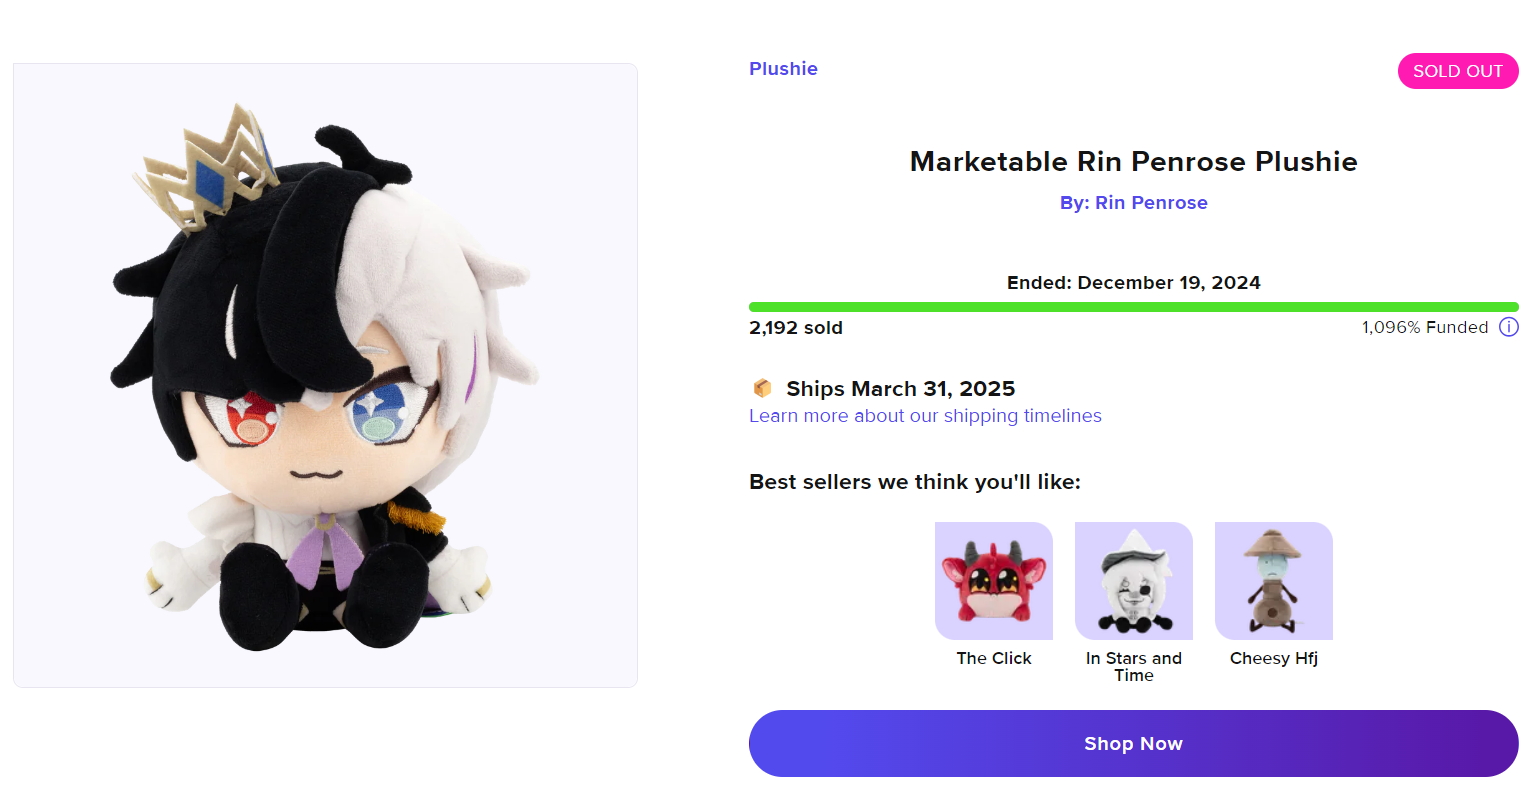Click the 1,096% Funded text
The image size is (1539, 785).
click(x=1424, y=327)
